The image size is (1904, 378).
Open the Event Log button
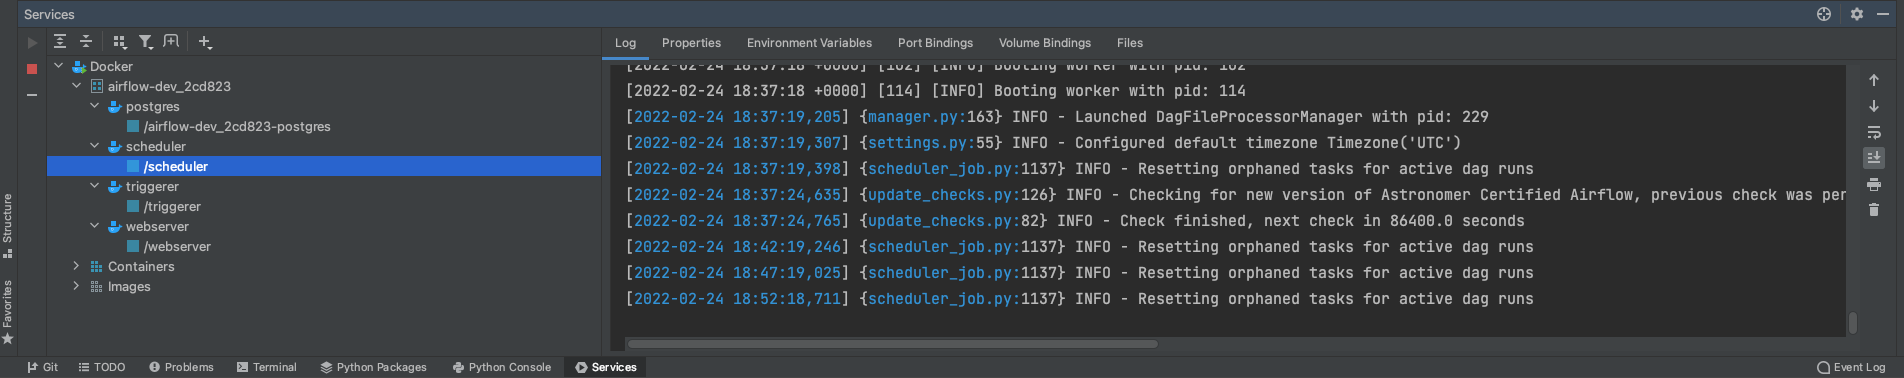coord(1851,367)
